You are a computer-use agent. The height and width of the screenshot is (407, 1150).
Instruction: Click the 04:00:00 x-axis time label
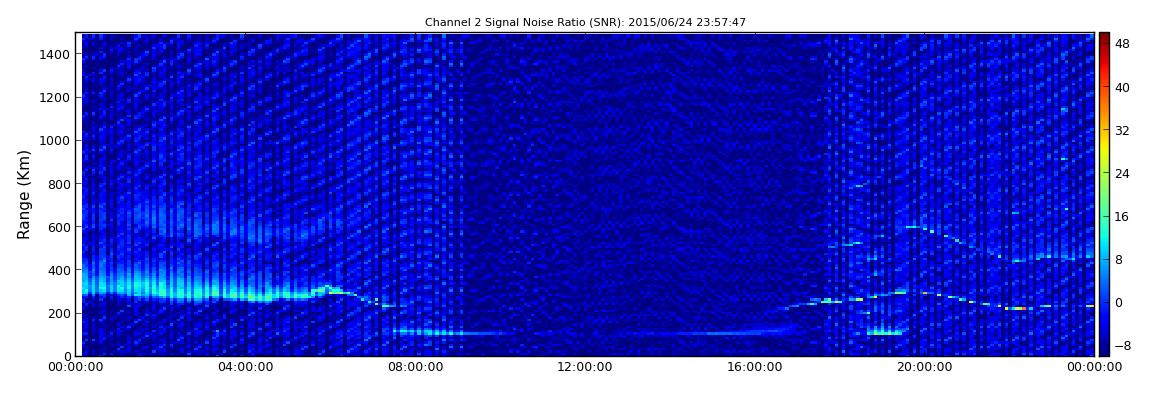246,367
